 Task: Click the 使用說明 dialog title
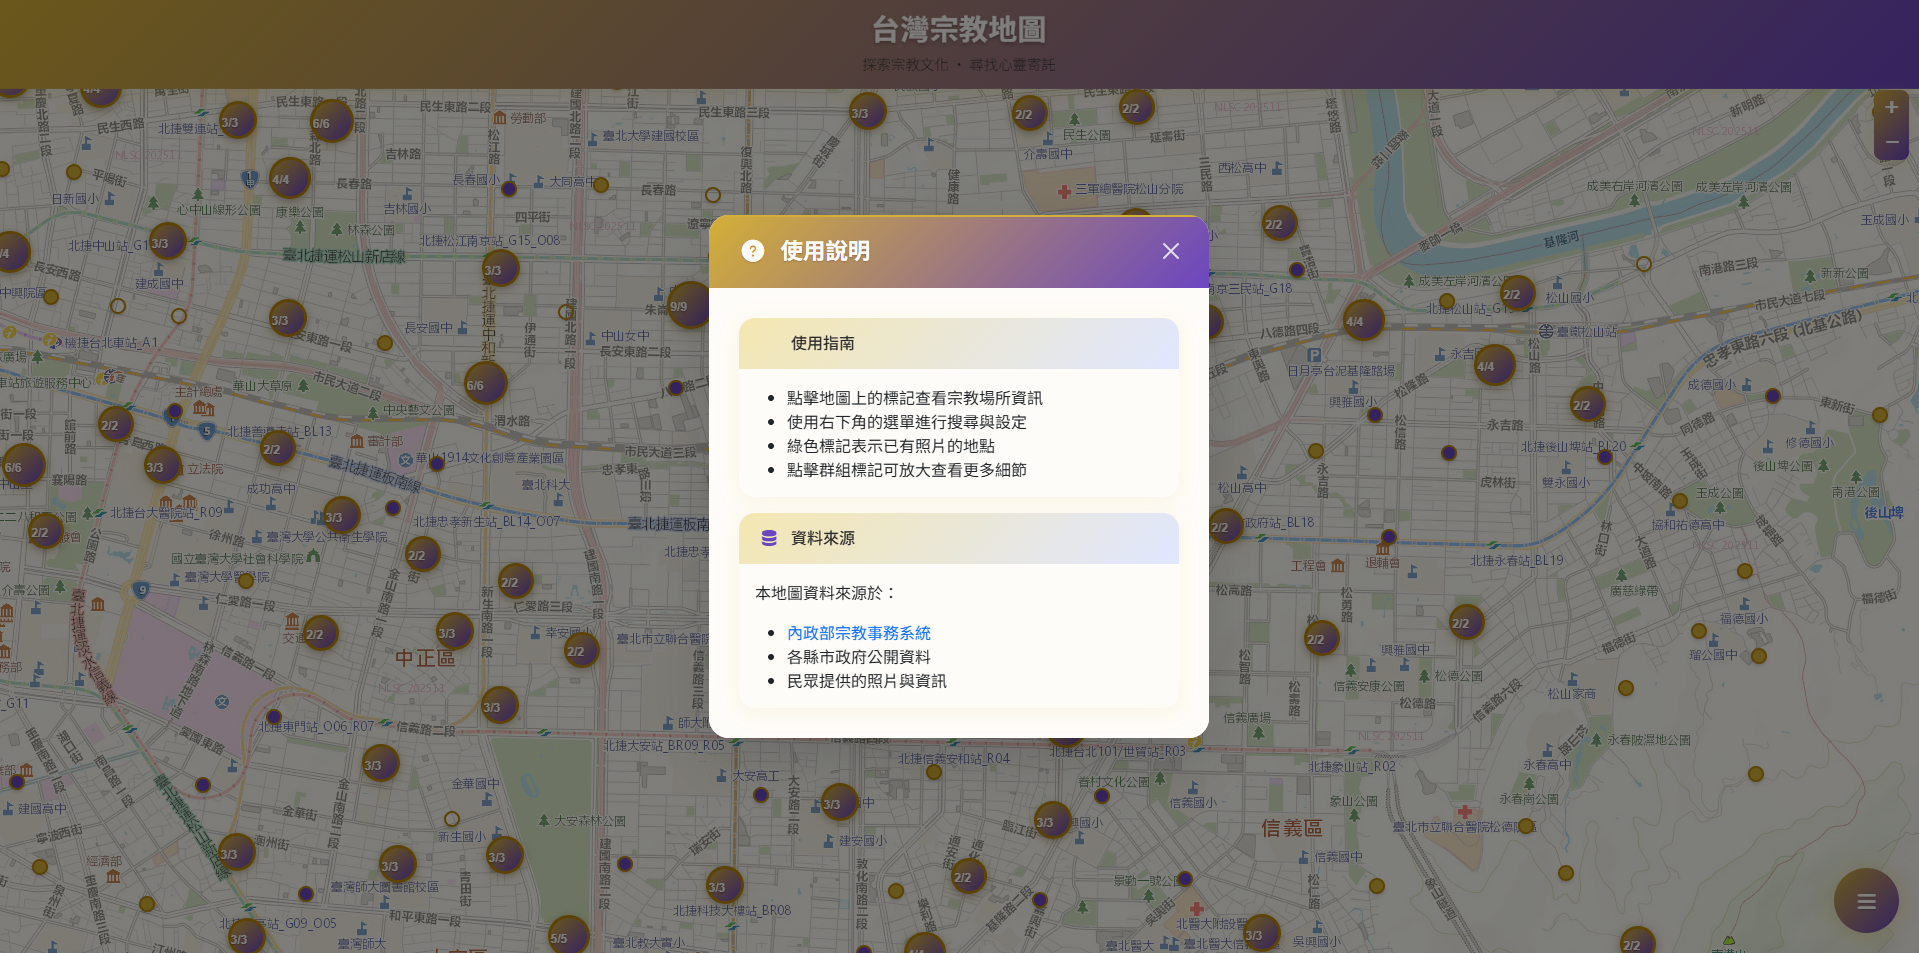point(825,251)
